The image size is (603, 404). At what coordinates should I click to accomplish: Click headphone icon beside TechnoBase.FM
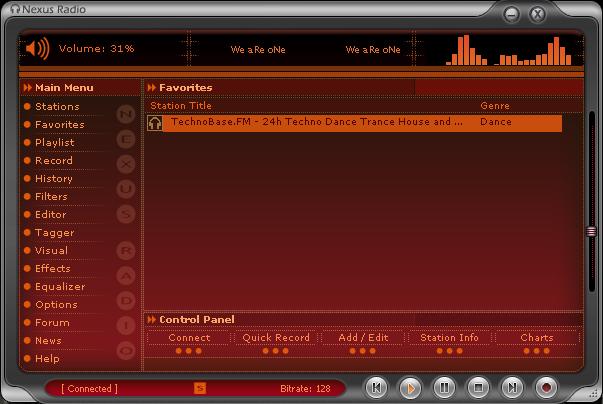[x=155, y=122]
